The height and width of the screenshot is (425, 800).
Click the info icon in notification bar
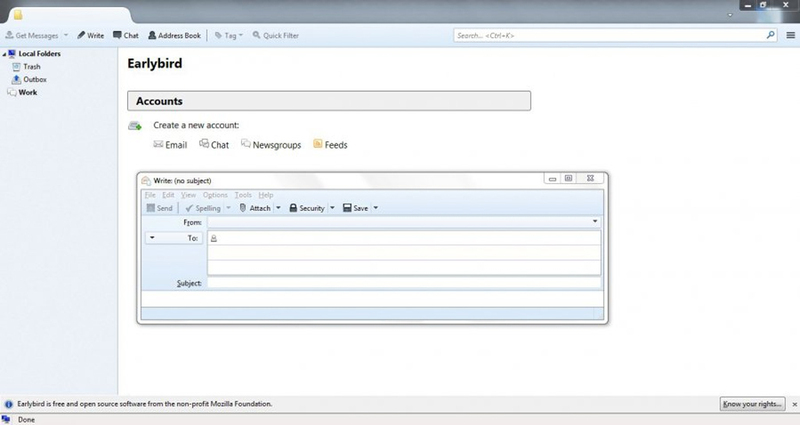(x=9, y=404)
